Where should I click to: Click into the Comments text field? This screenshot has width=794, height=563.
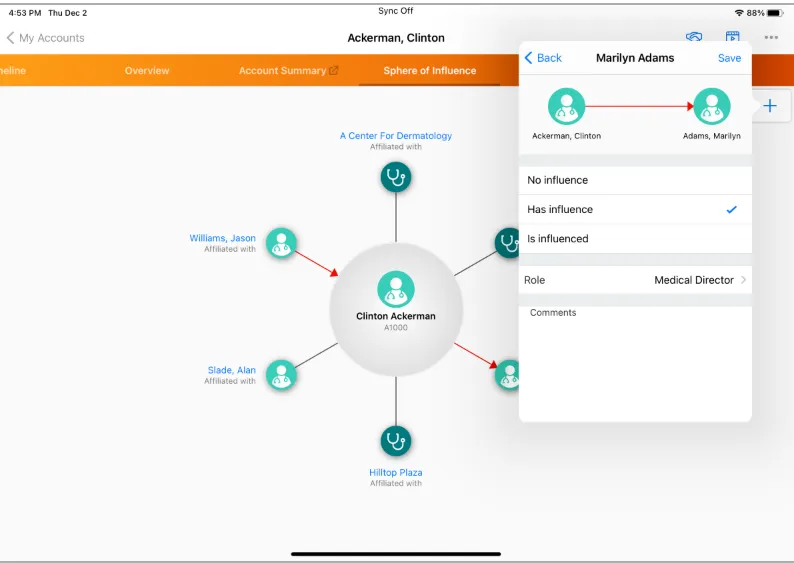(635, 362)
